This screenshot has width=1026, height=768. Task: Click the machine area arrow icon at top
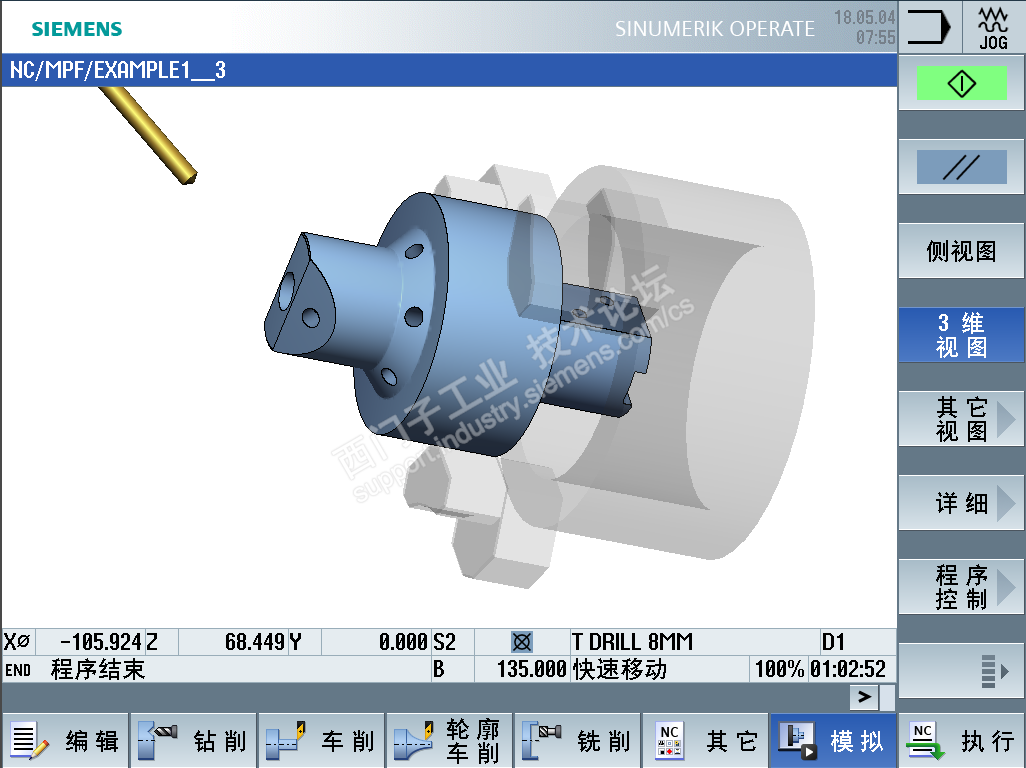pos(929,27)
